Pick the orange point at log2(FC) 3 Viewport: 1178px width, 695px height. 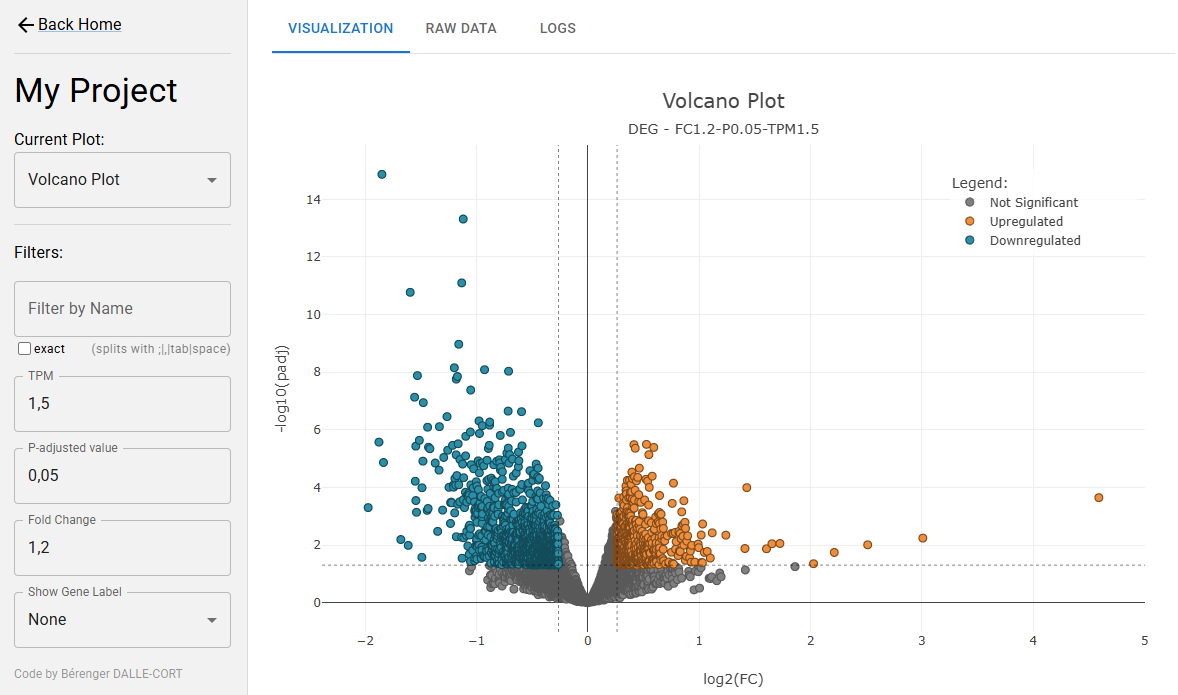922,538
